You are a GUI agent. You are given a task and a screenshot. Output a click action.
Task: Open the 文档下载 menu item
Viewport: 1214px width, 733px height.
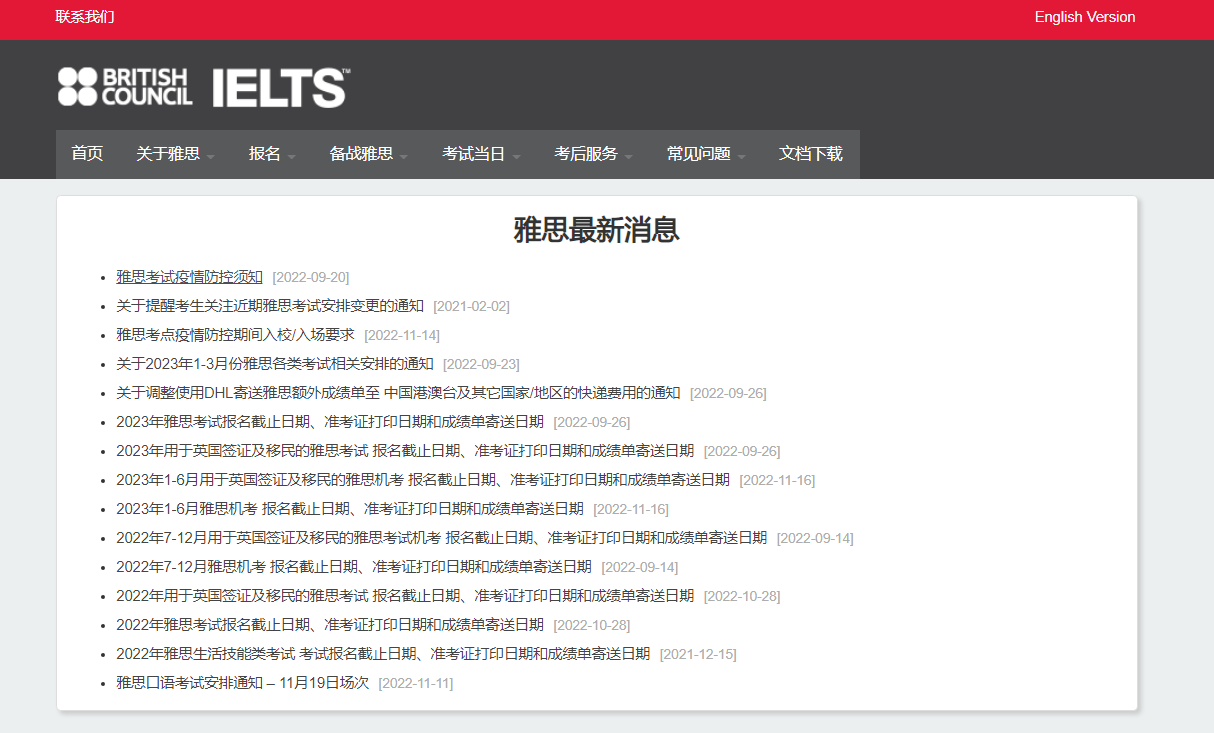[811, 154]
